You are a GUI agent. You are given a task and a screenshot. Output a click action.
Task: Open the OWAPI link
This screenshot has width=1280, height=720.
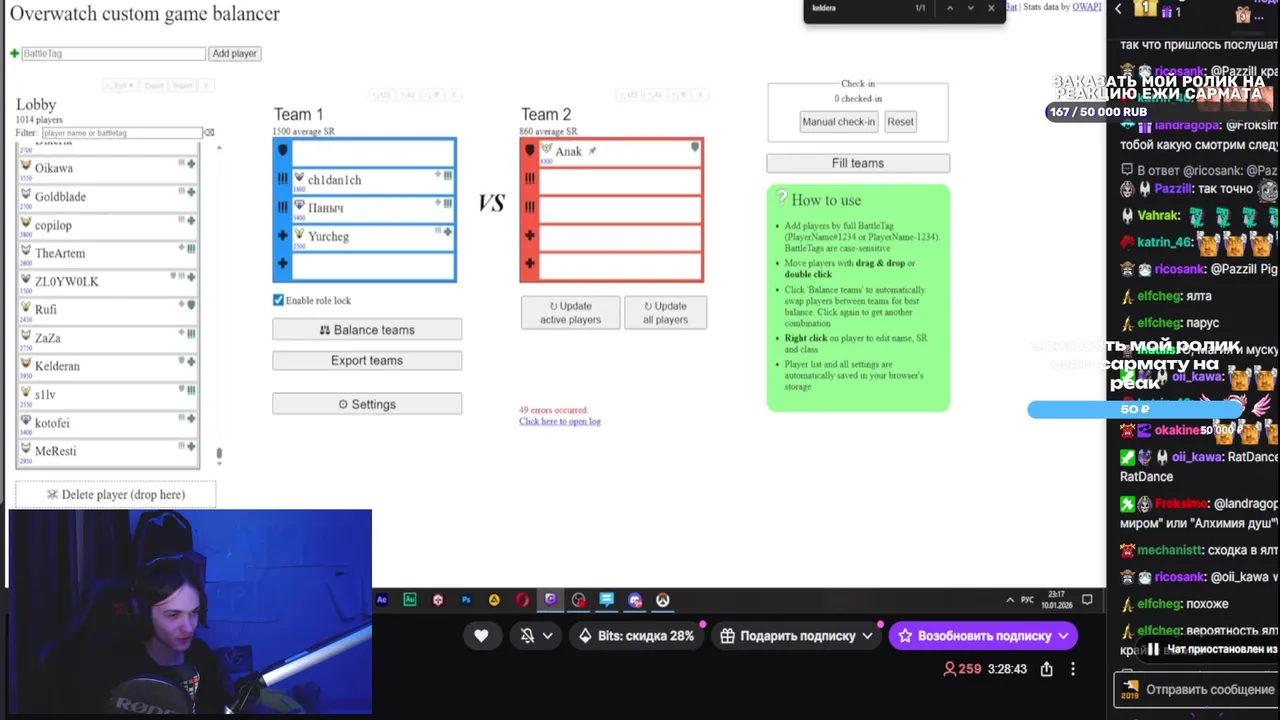[1086, 7]
